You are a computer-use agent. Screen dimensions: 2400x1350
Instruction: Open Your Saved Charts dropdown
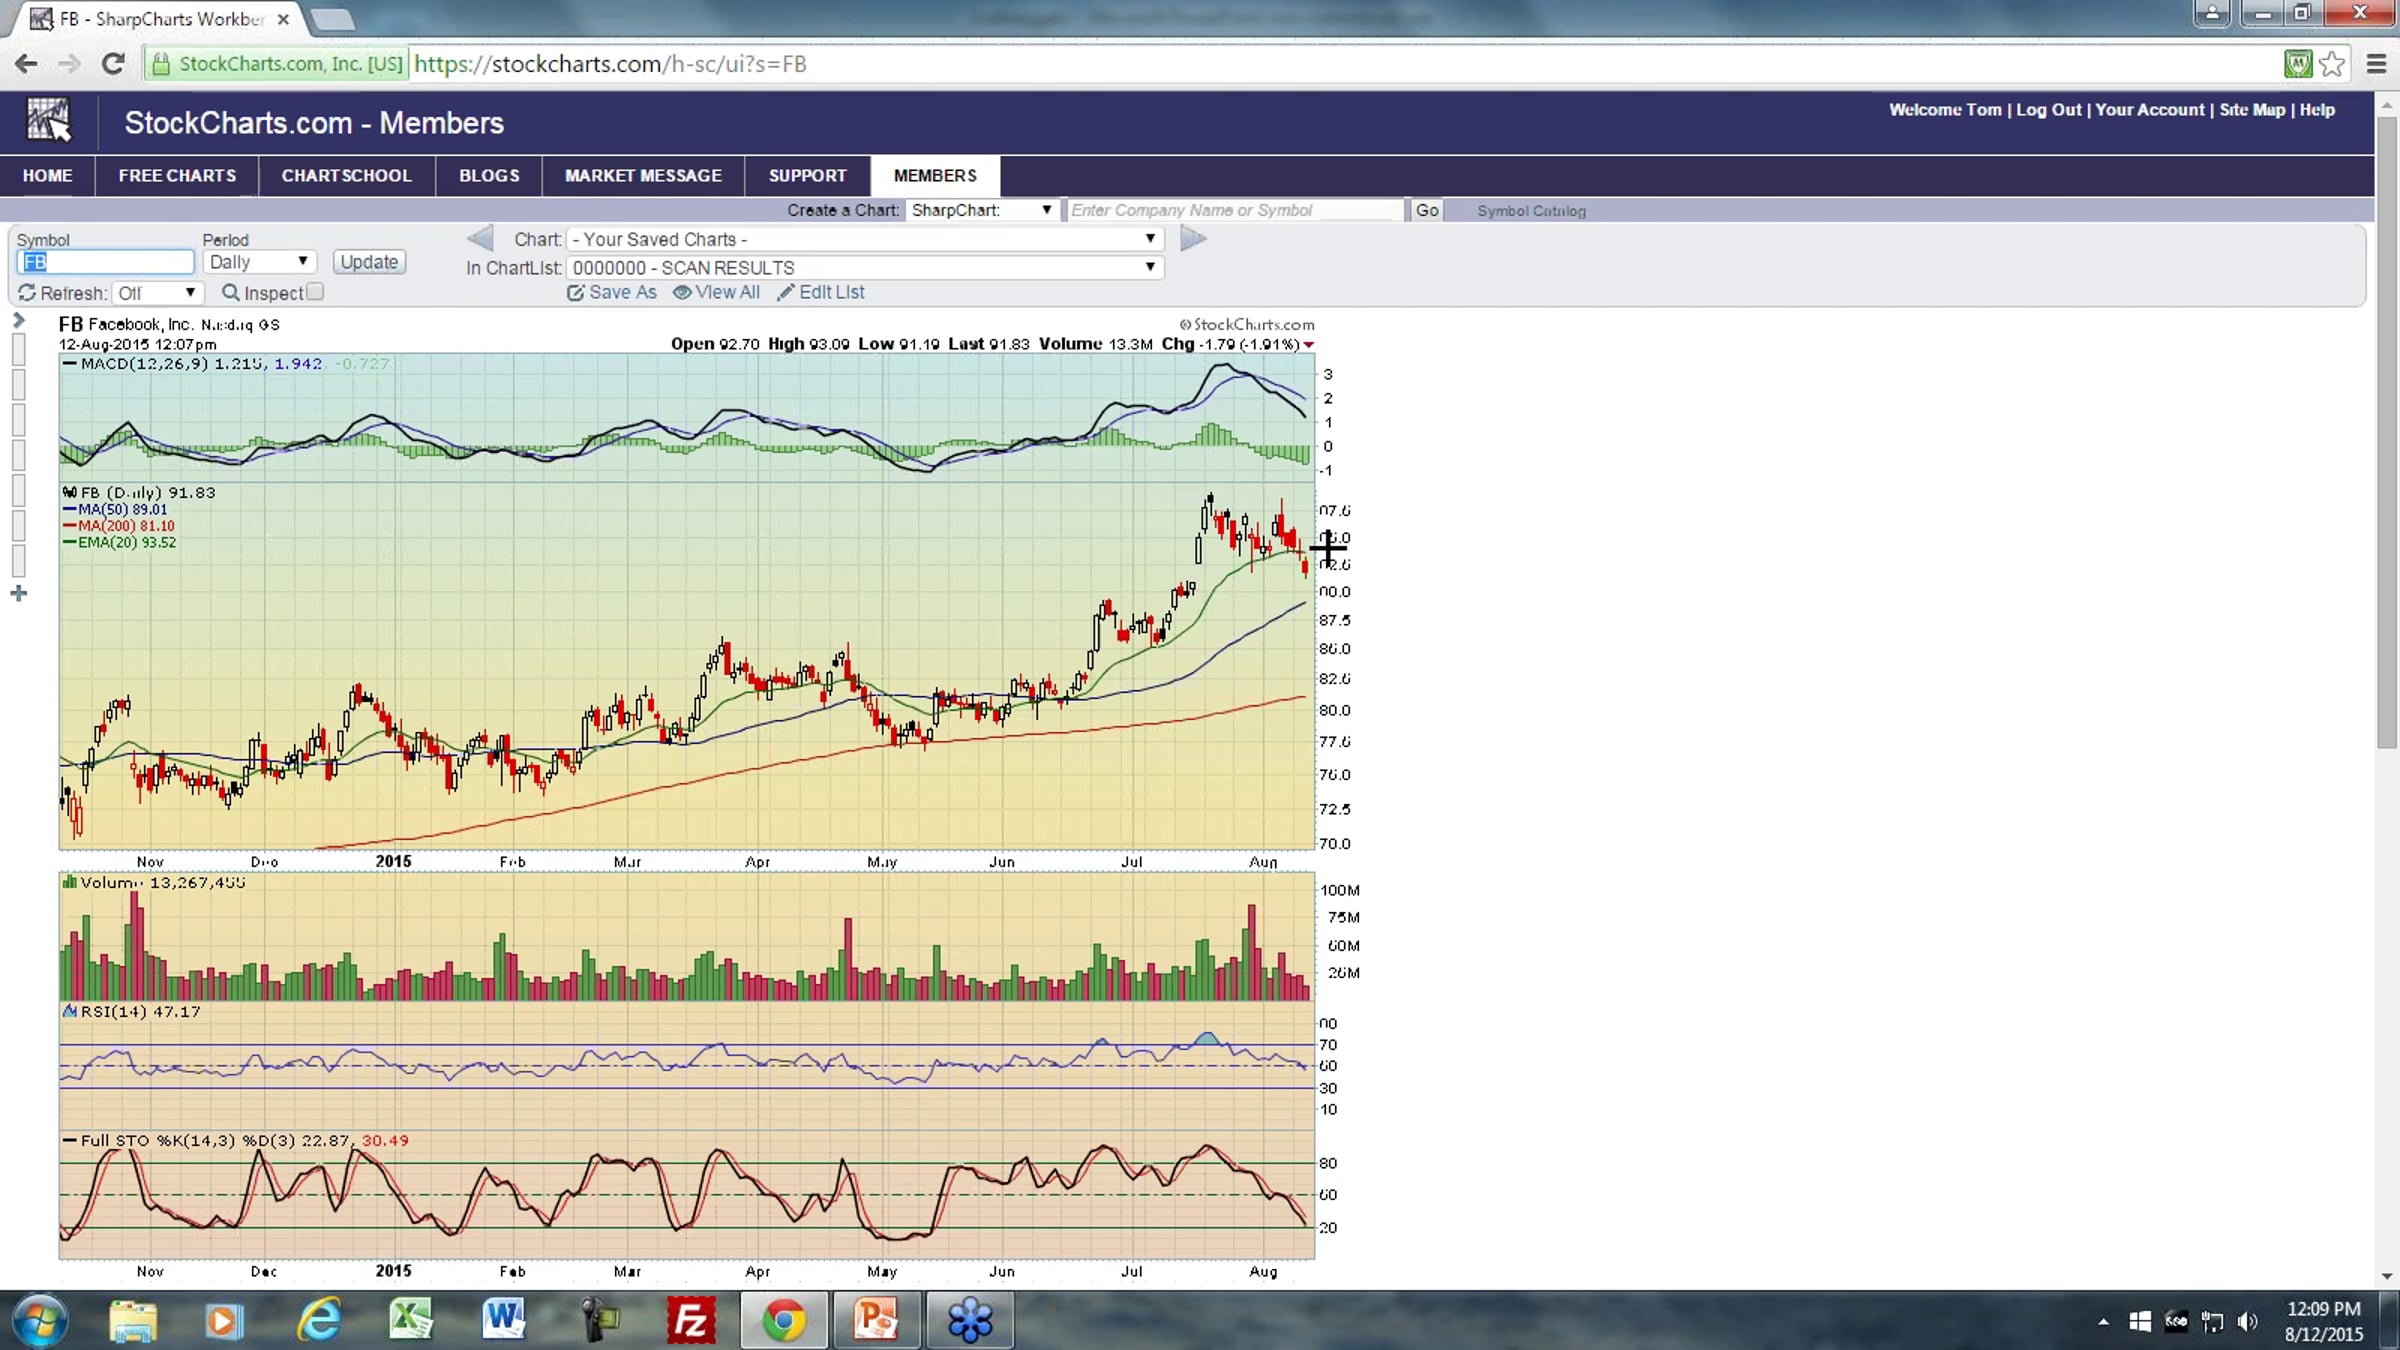click(865, 240)
